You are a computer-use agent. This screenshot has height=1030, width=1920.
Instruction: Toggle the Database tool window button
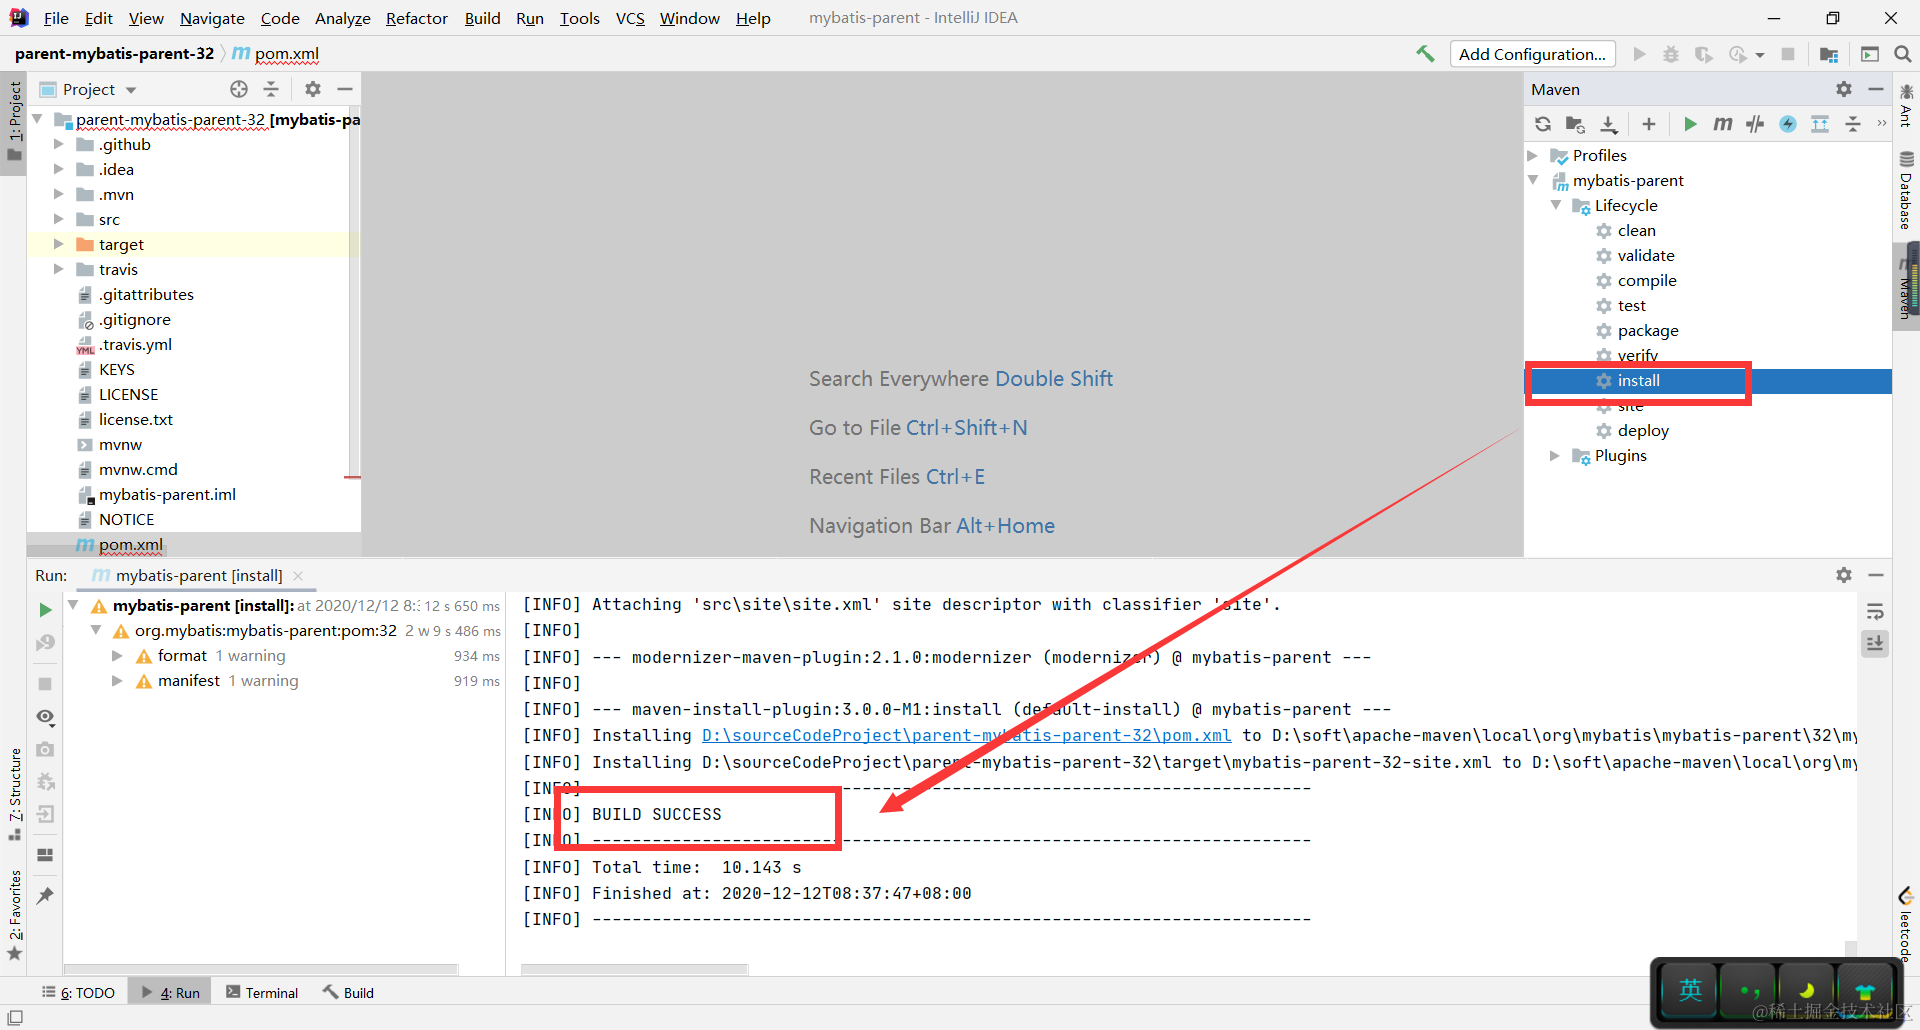(x=1906, y=190)
